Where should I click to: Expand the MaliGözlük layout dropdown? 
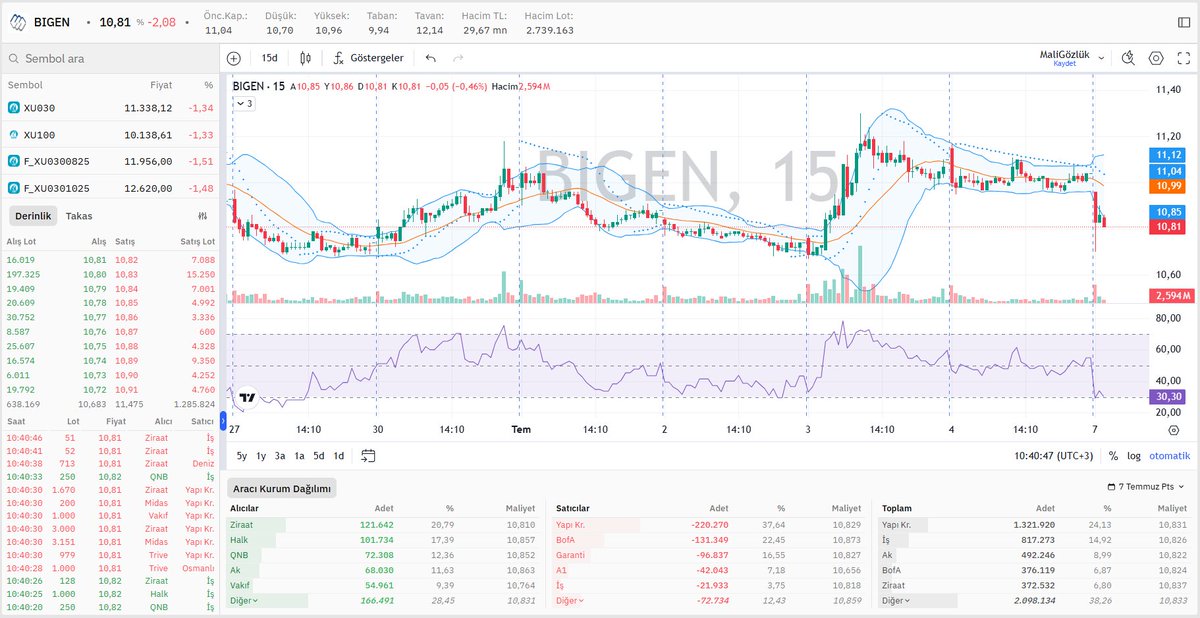(1101, 58)
